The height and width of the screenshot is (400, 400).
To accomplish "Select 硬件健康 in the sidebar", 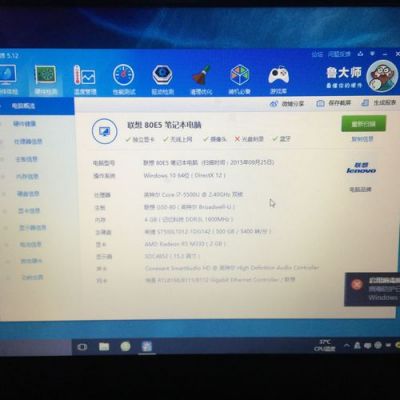I will tap(24, 124).
